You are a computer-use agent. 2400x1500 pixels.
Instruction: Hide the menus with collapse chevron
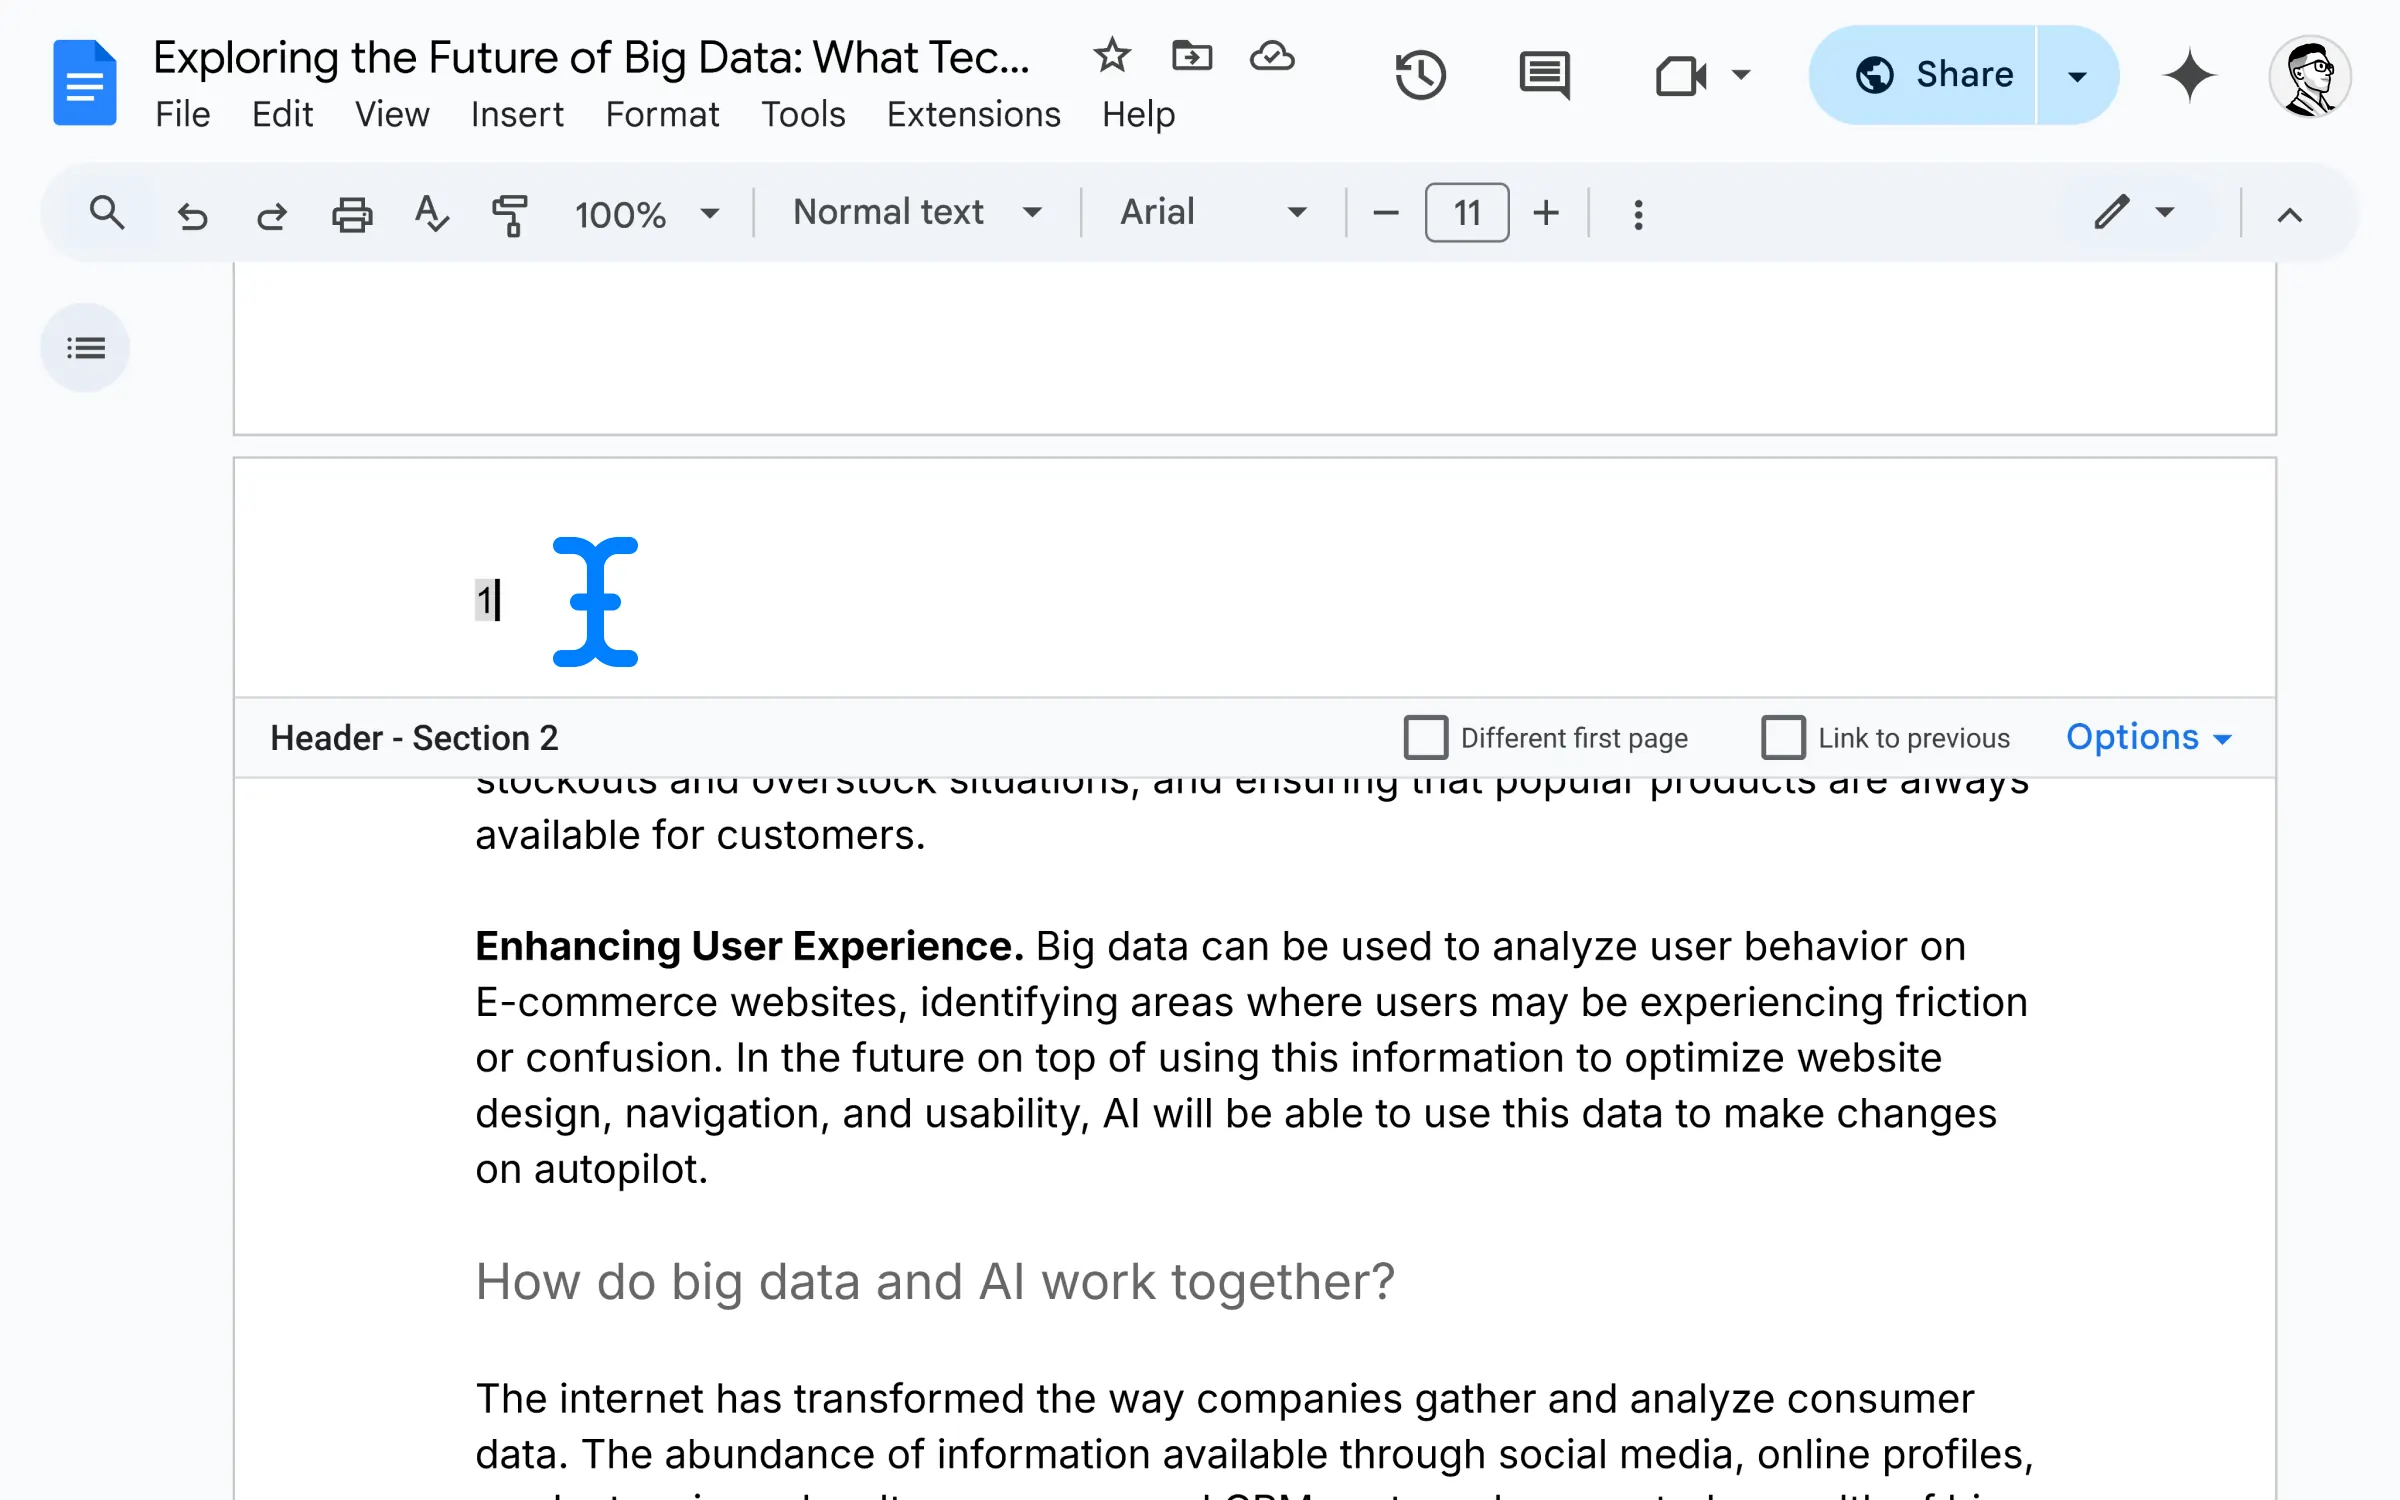[2290, 214]
